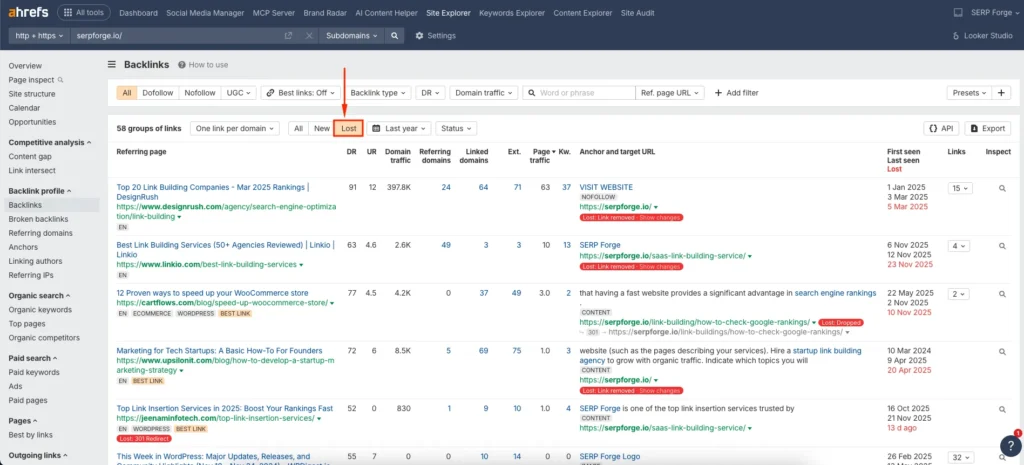Click the API button
This screenshot has height=465, width=1024.
click(941, 129)
